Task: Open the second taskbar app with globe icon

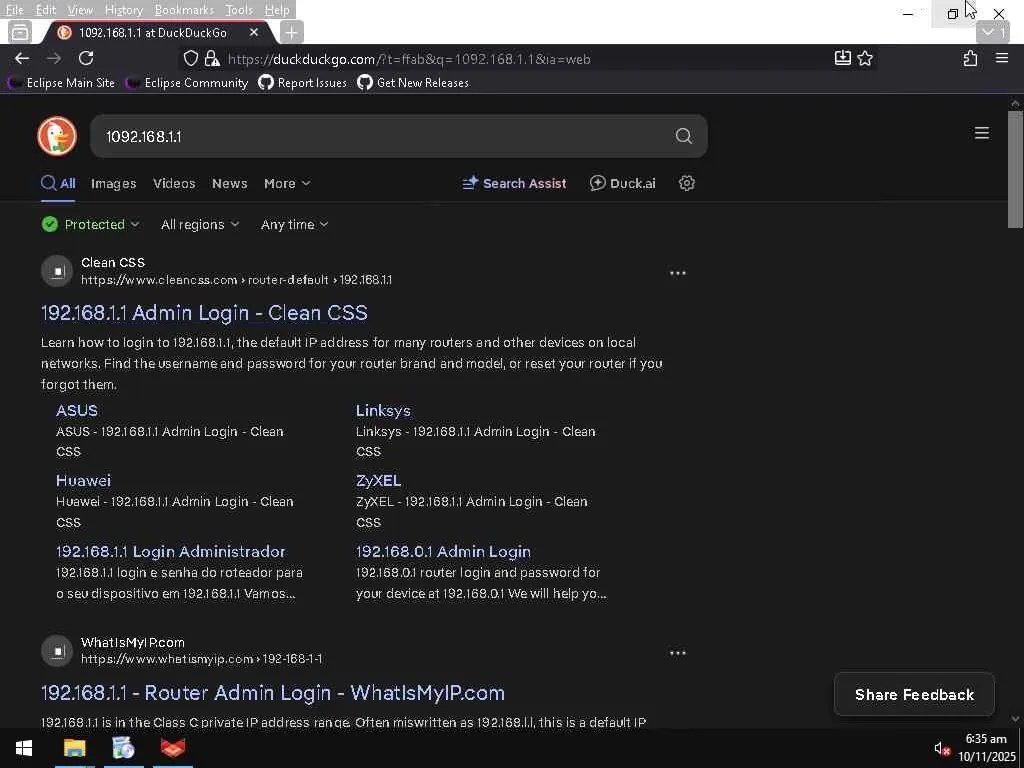Action: 123,748
